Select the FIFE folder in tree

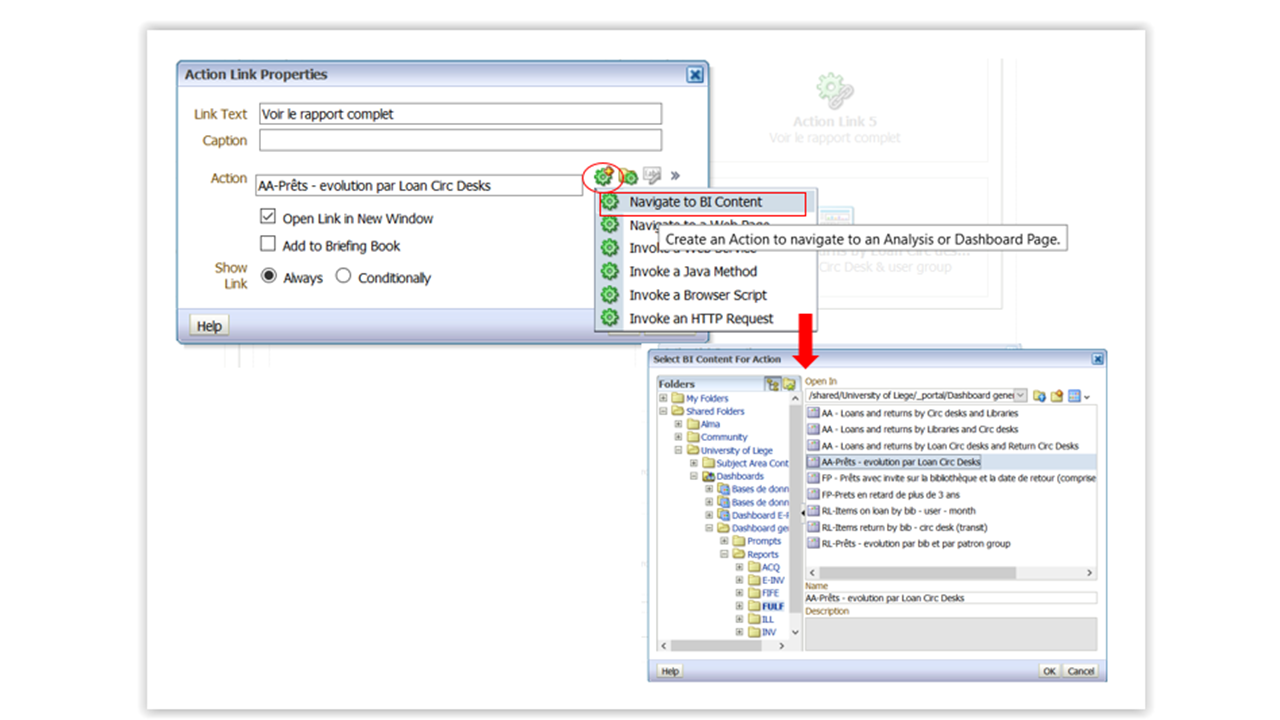click(764, 593)
